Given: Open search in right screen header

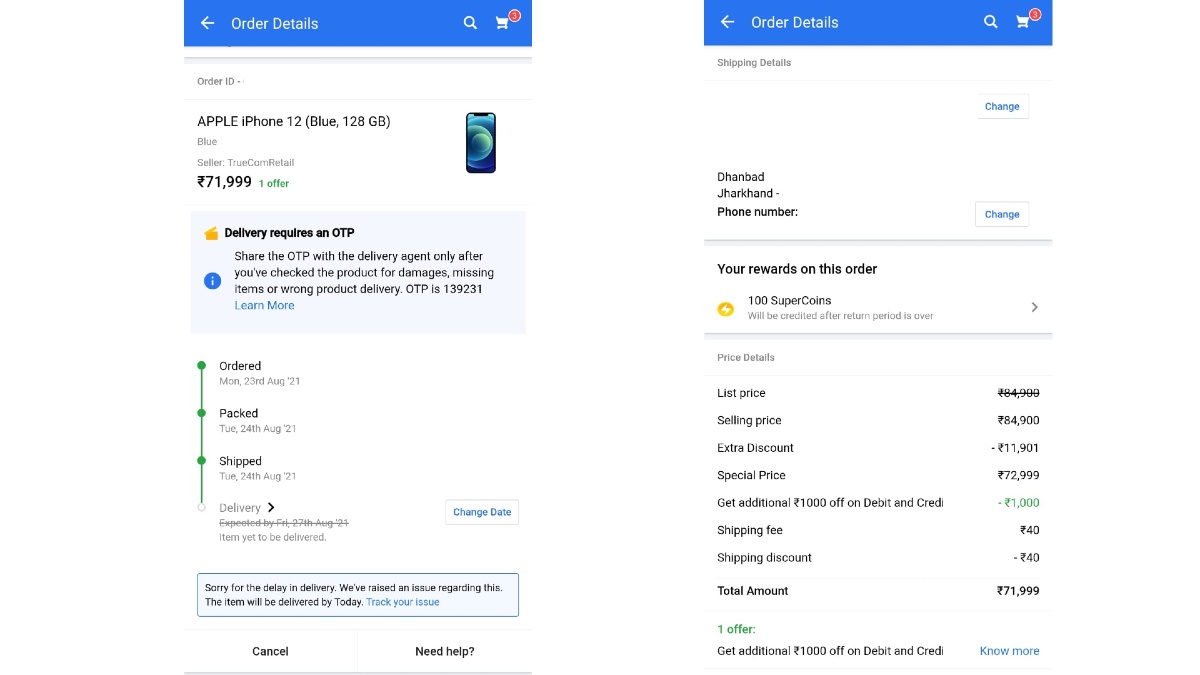Looking at the screenshot, I should [990, 22].
